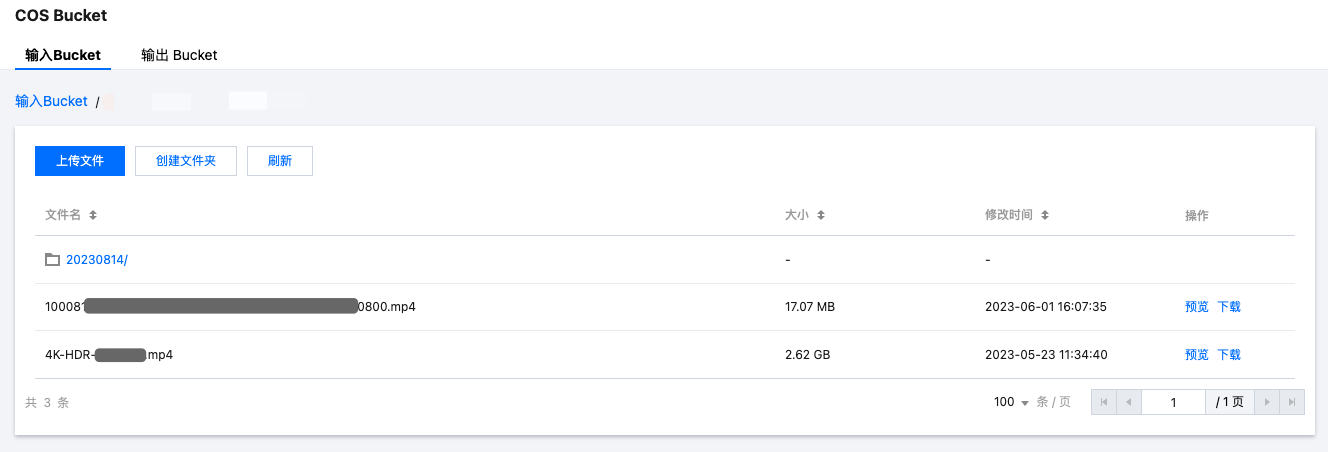Sort the list by 文件名 arrows
The width and height of the screenshot is (1328, 452).
(93, 216)
